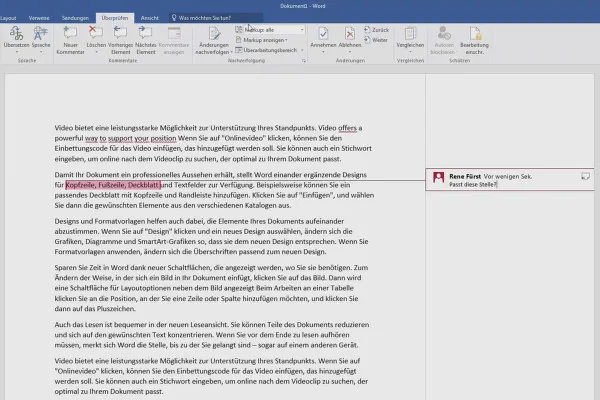The image size is (600, 400).
Task: Click the paragraph starting Designs und Formatvorlagen
Action: 211,236
